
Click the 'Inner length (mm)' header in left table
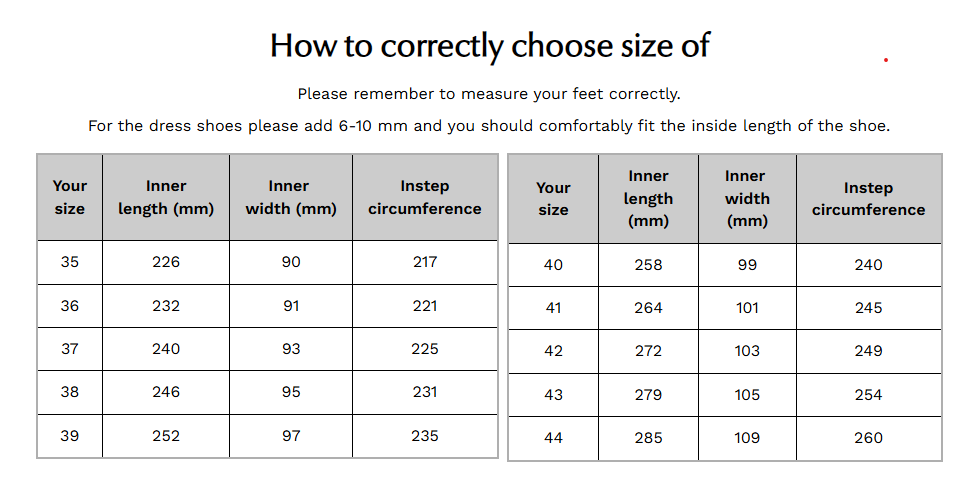coord(165,197)
